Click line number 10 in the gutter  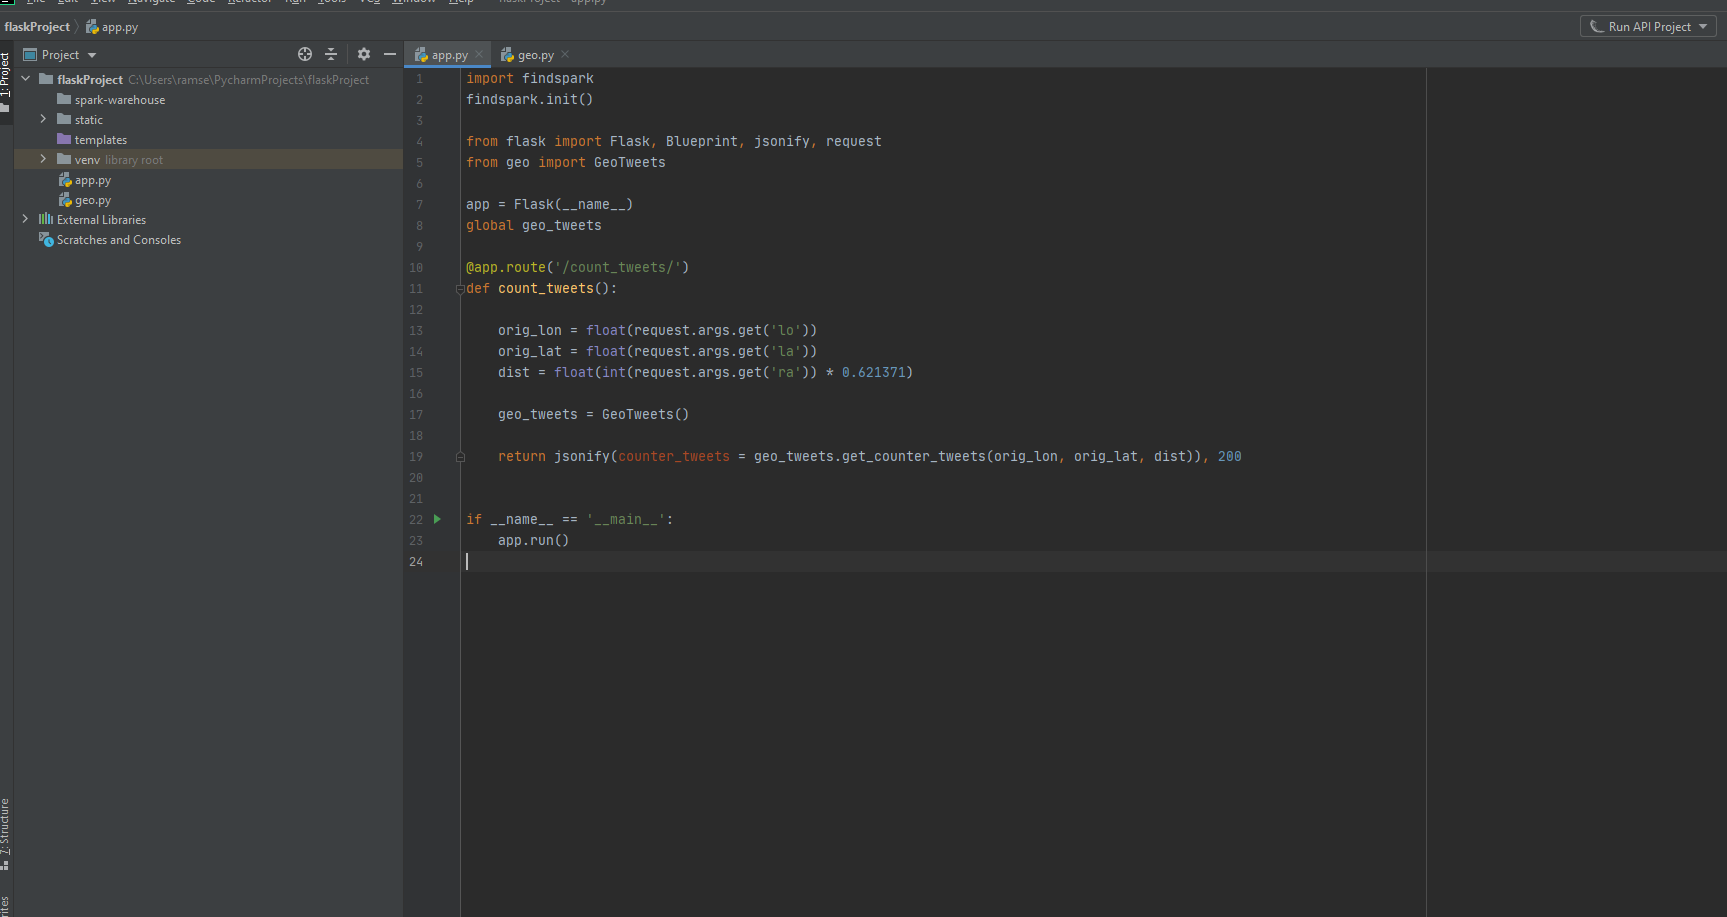[416, 268]
